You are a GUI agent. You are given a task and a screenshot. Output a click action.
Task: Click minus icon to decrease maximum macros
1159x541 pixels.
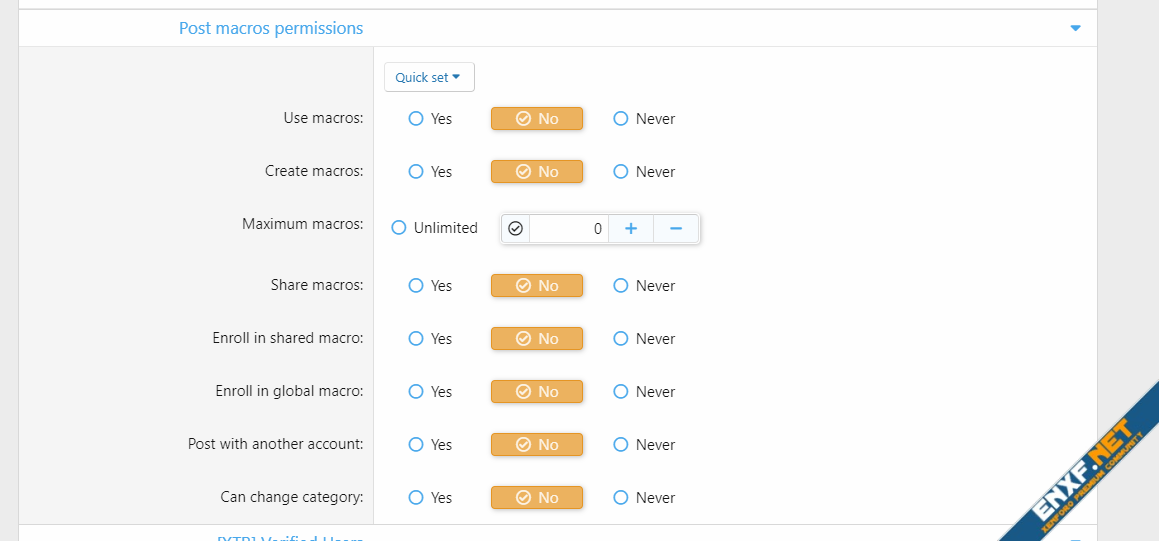[676, 228]
